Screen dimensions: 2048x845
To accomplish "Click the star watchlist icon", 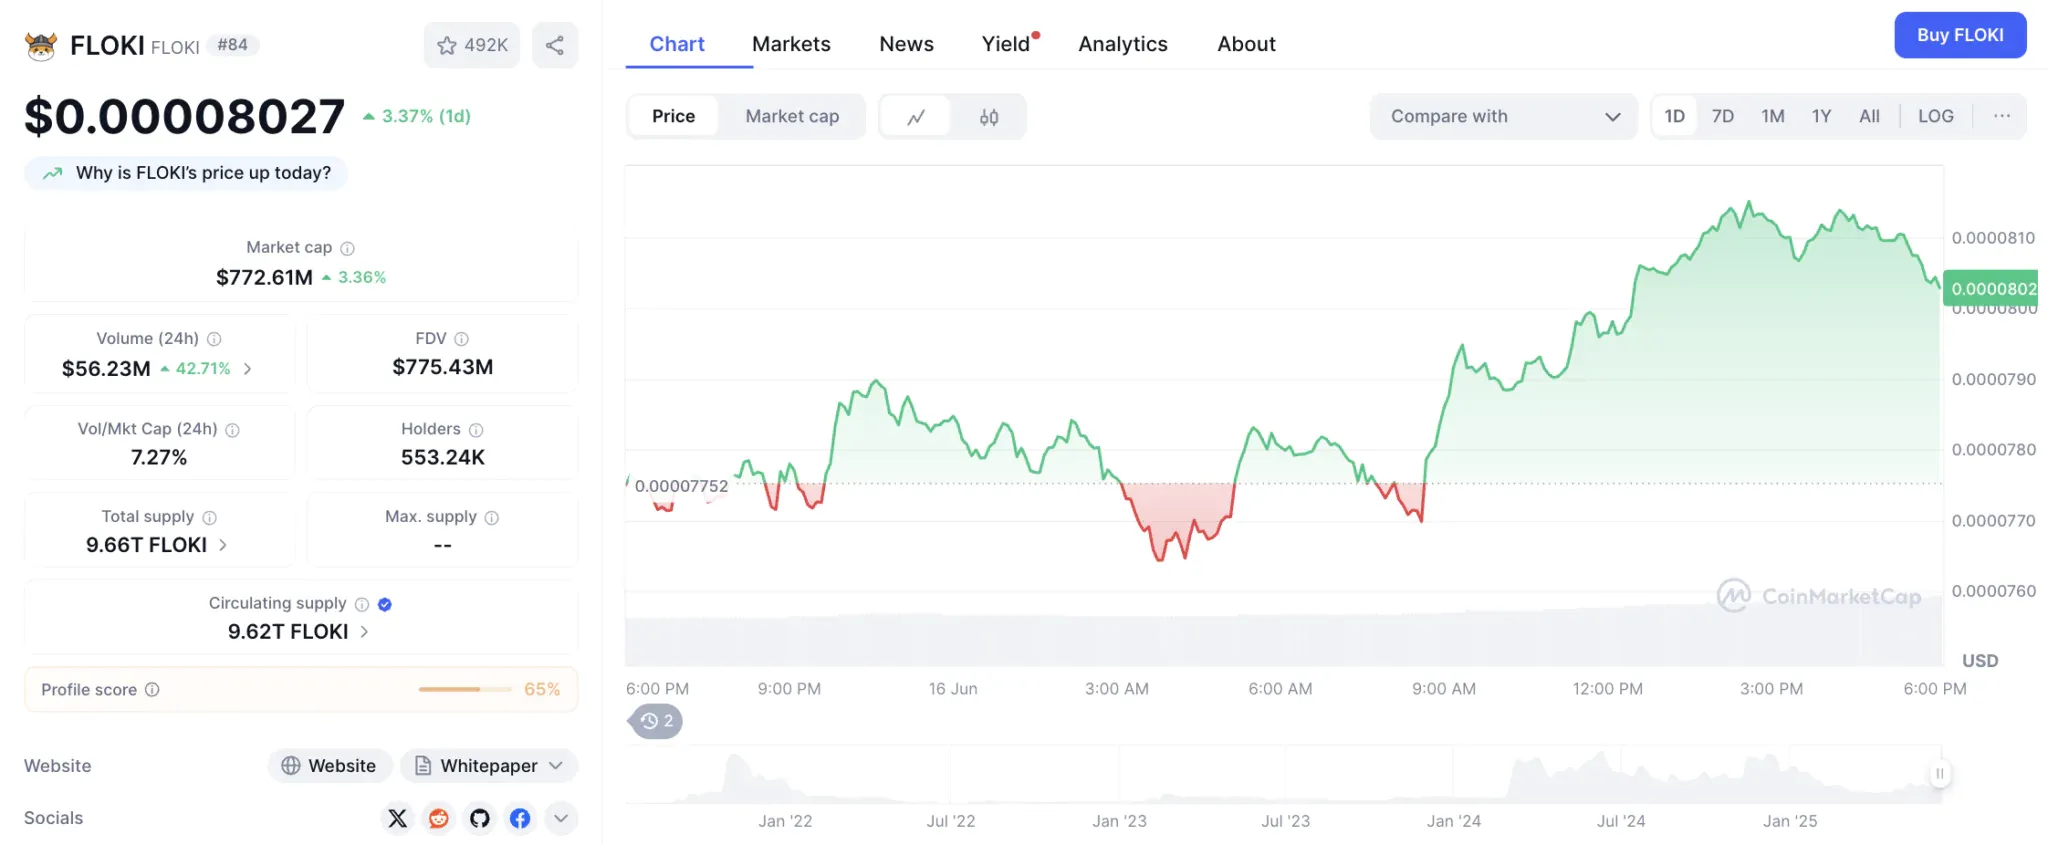I will point(447,45).
